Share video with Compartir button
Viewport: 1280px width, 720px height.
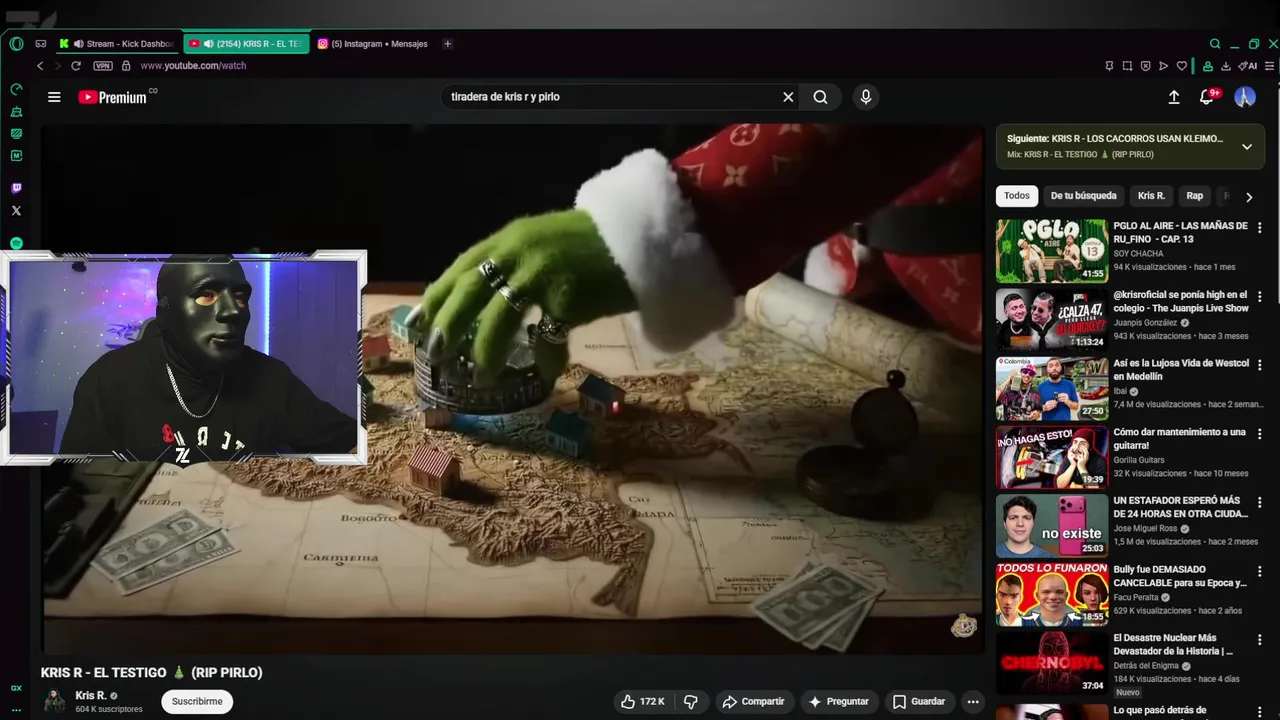pos(754,702)
